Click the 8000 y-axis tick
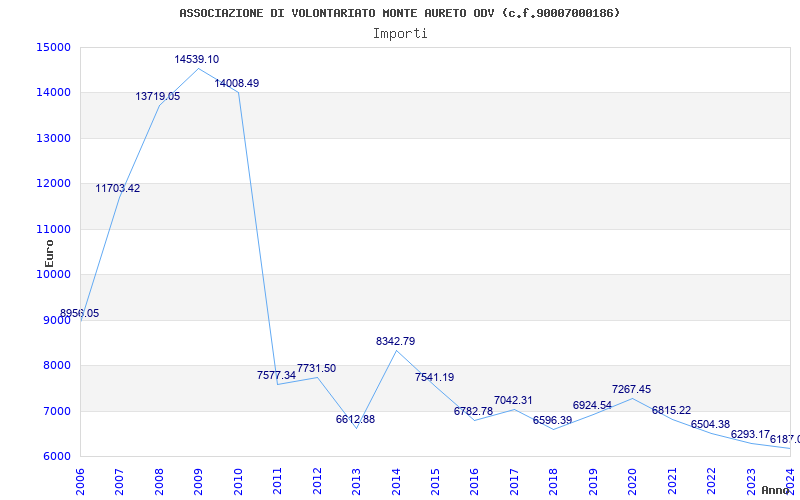This screenshot has width=800, height=500. tap(56, 366)
